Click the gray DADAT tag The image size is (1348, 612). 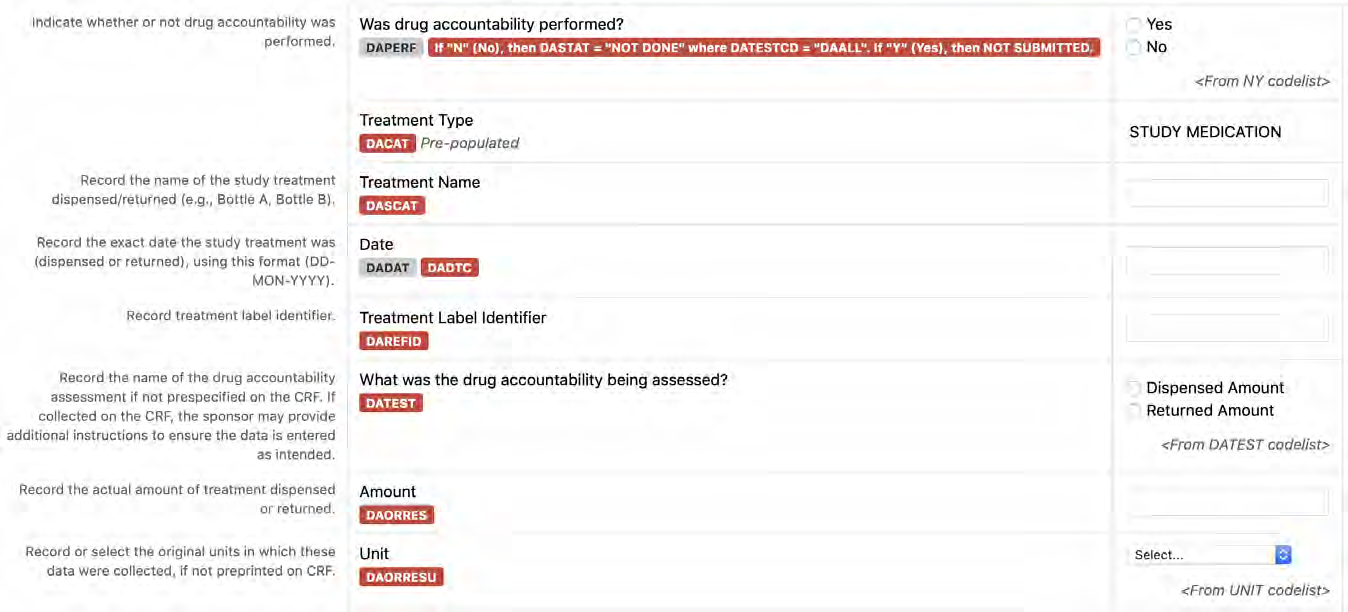388,268
